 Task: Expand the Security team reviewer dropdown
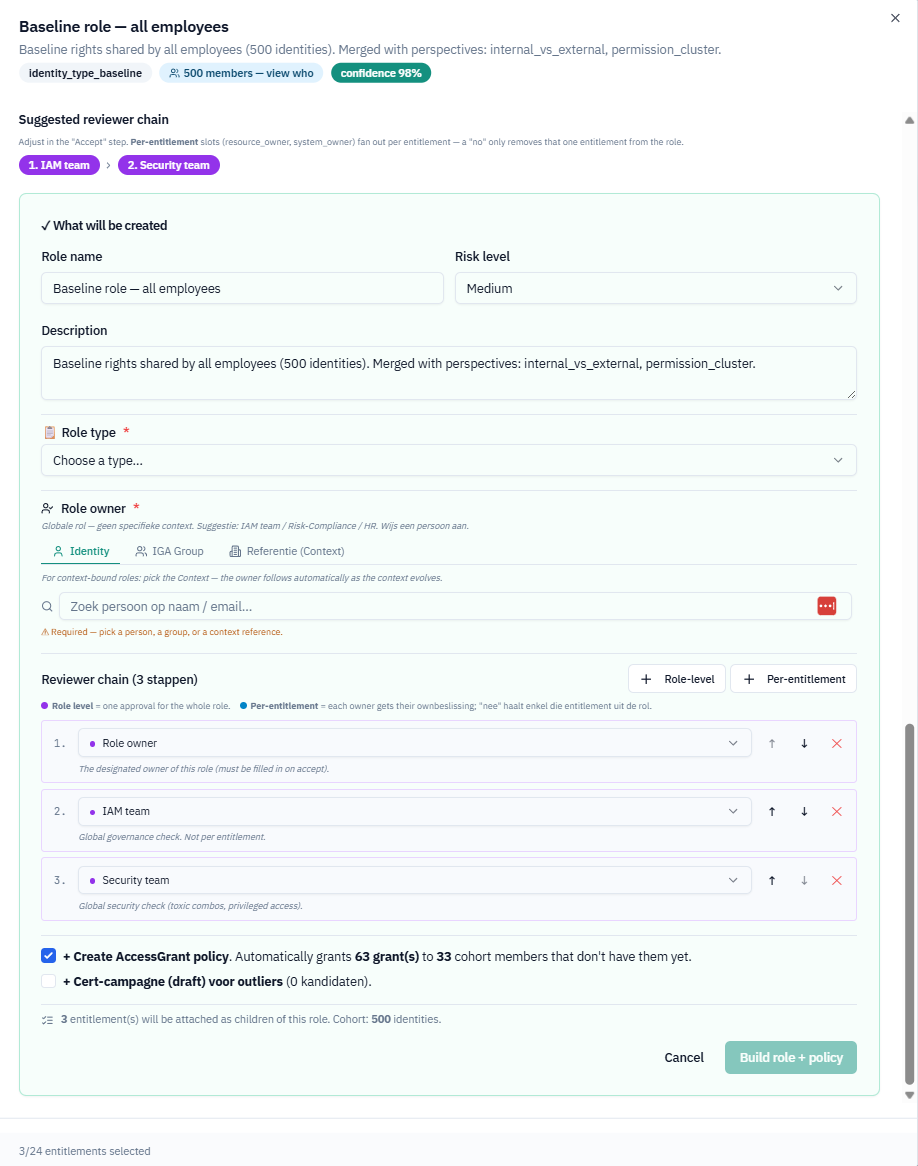coord(414,880)
